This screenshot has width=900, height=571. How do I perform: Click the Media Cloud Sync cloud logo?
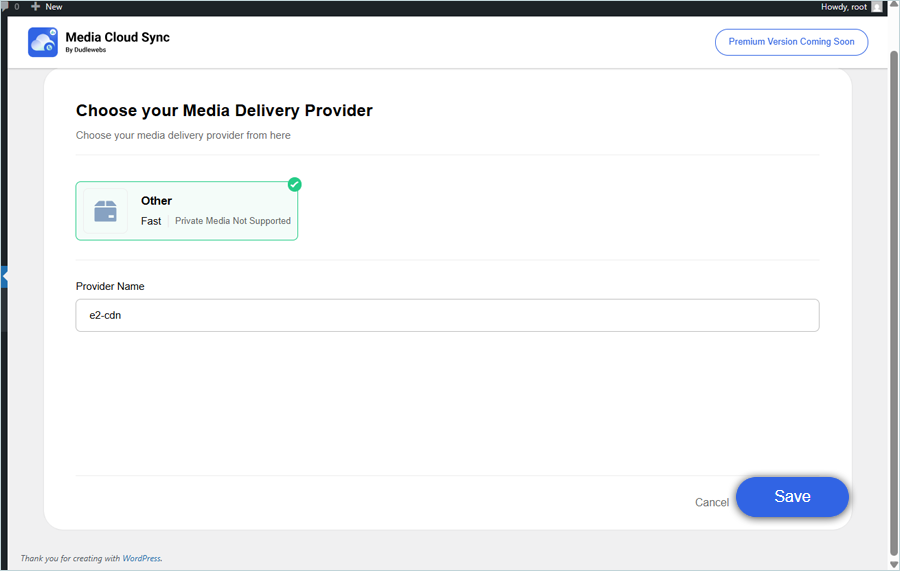(x=43, y=42)
